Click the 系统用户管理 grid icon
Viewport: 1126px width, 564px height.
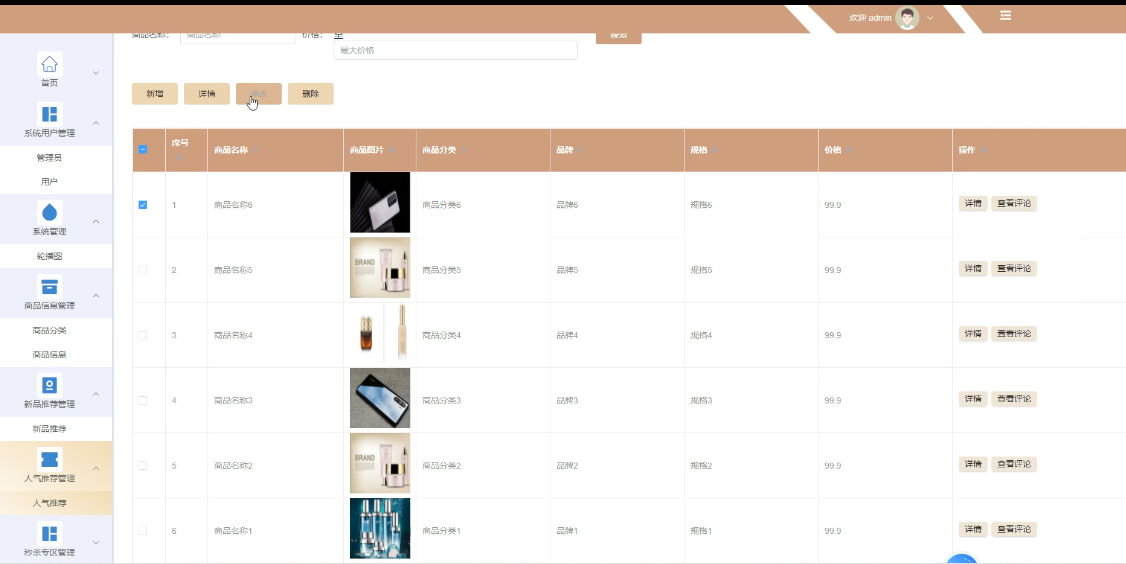(50, 114)
